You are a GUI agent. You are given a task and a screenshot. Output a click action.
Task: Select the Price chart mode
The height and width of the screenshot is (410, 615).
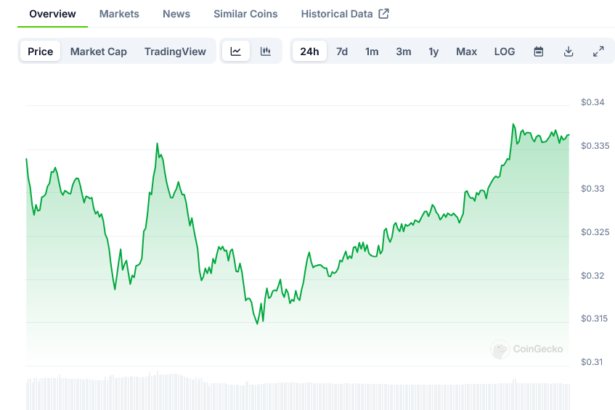point(41,52)
